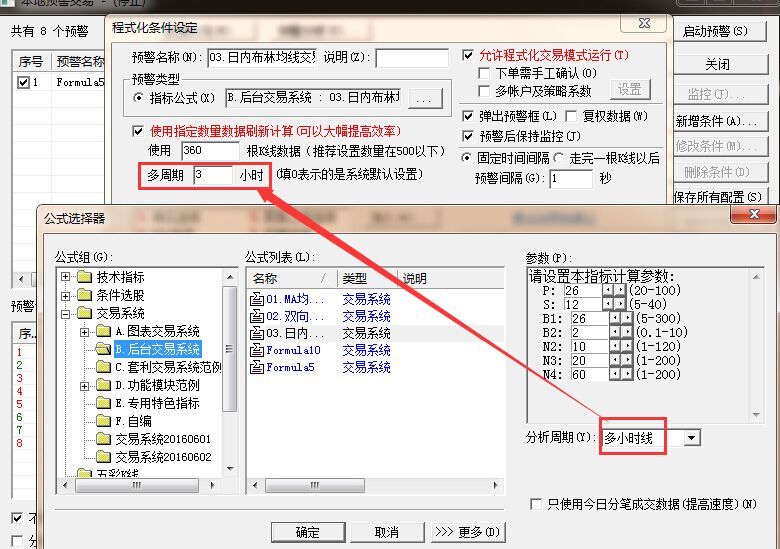Select Formula5 in the formula list
The height and width of the screenshot is (549, 780).
[290, 367]
